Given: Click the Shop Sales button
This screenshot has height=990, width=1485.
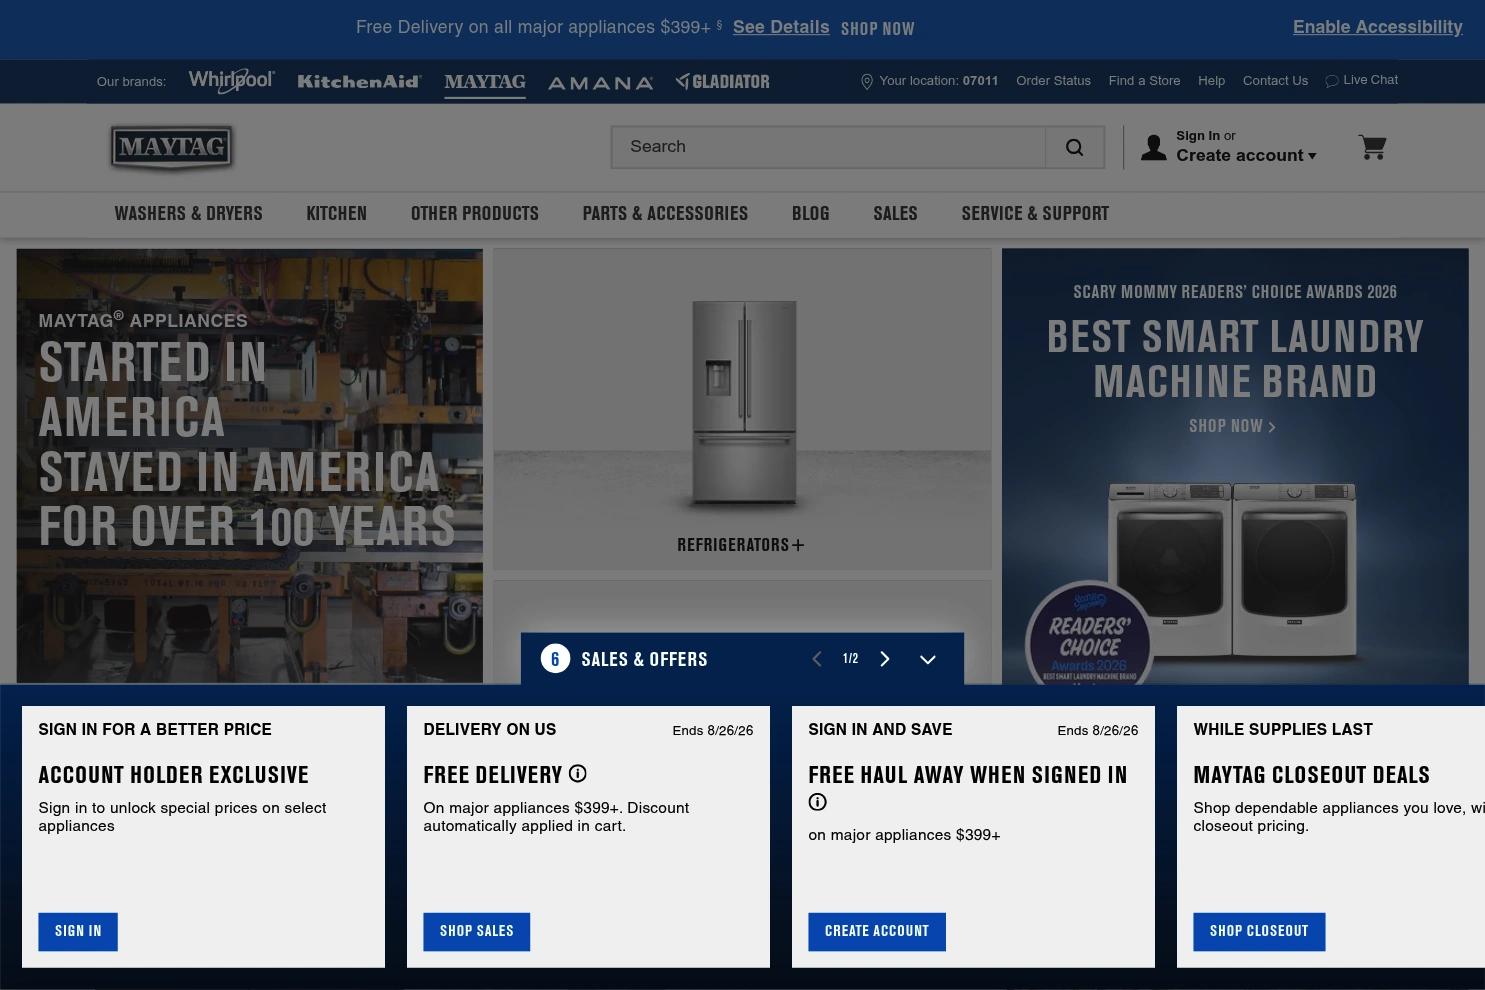Looking at the screenshot, I should 477,932.
